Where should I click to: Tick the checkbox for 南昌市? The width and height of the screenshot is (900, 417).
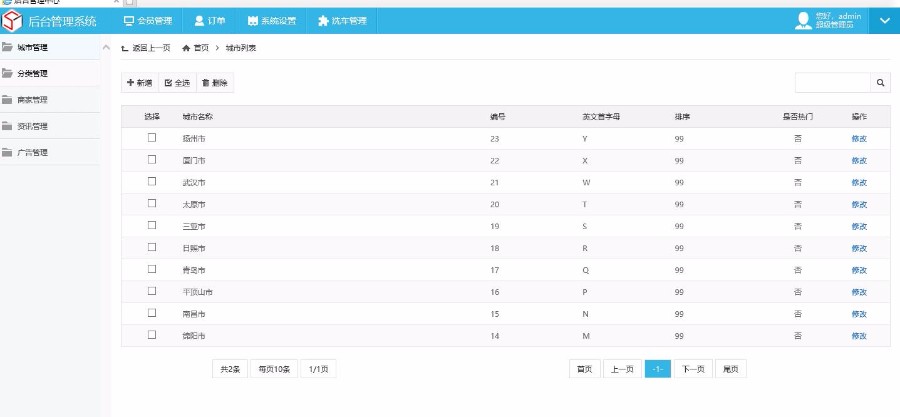(152, 313)
